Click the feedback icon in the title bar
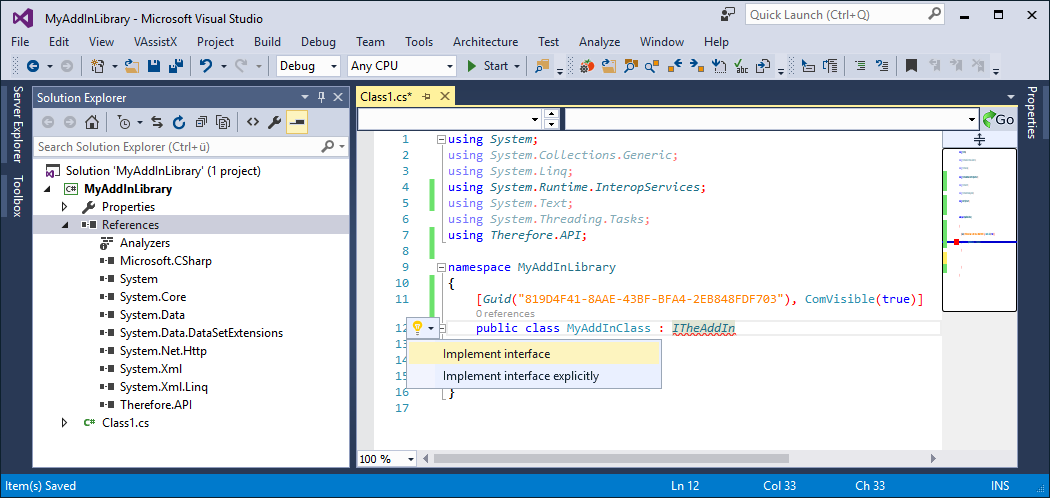Screen dimensions: 1050x498 727,14
